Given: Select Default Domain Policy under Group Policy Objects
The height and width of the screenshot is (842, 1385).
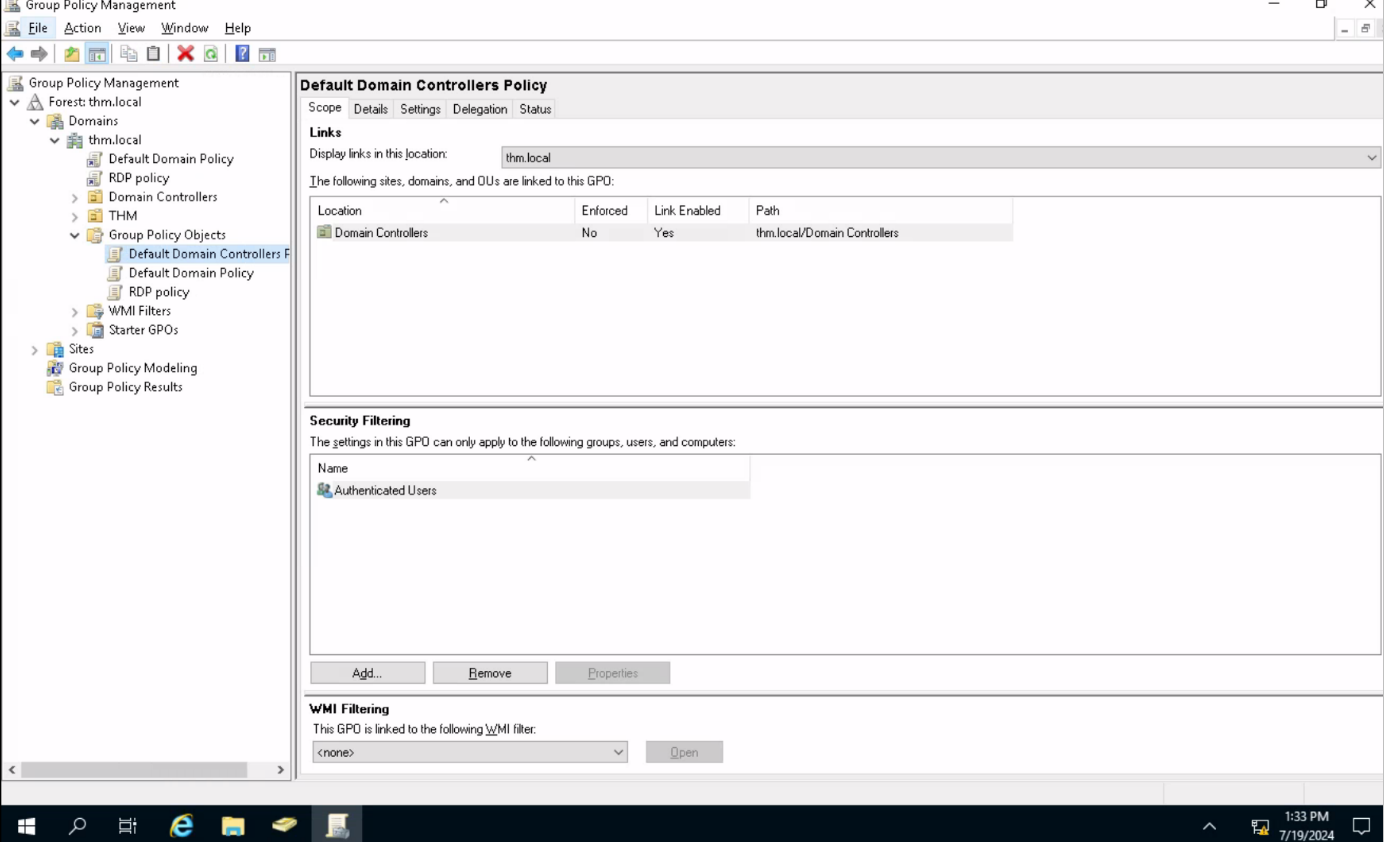Looking at the screenshot, I should tap(190, 273).
